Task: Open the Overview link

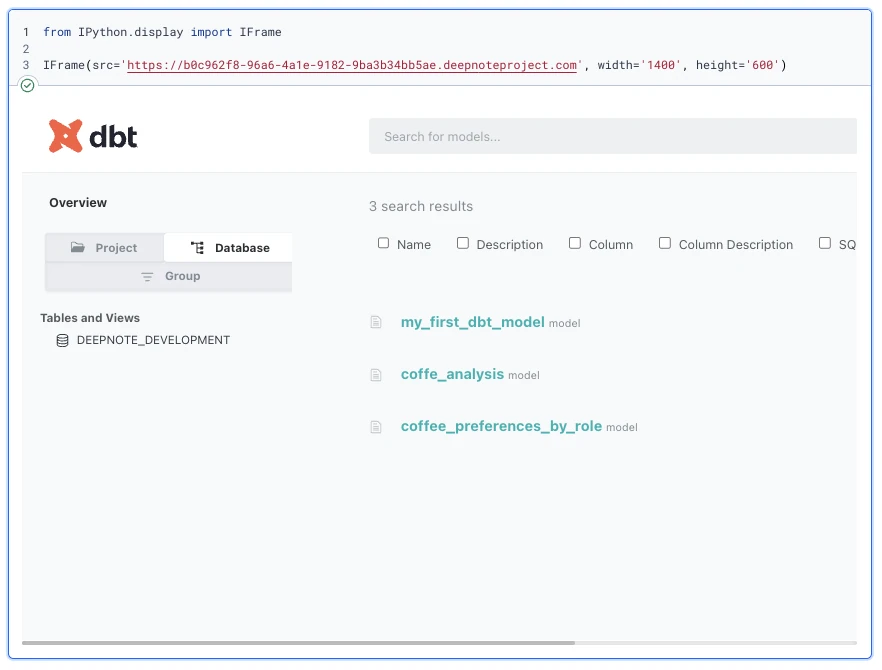Action: 78,203
